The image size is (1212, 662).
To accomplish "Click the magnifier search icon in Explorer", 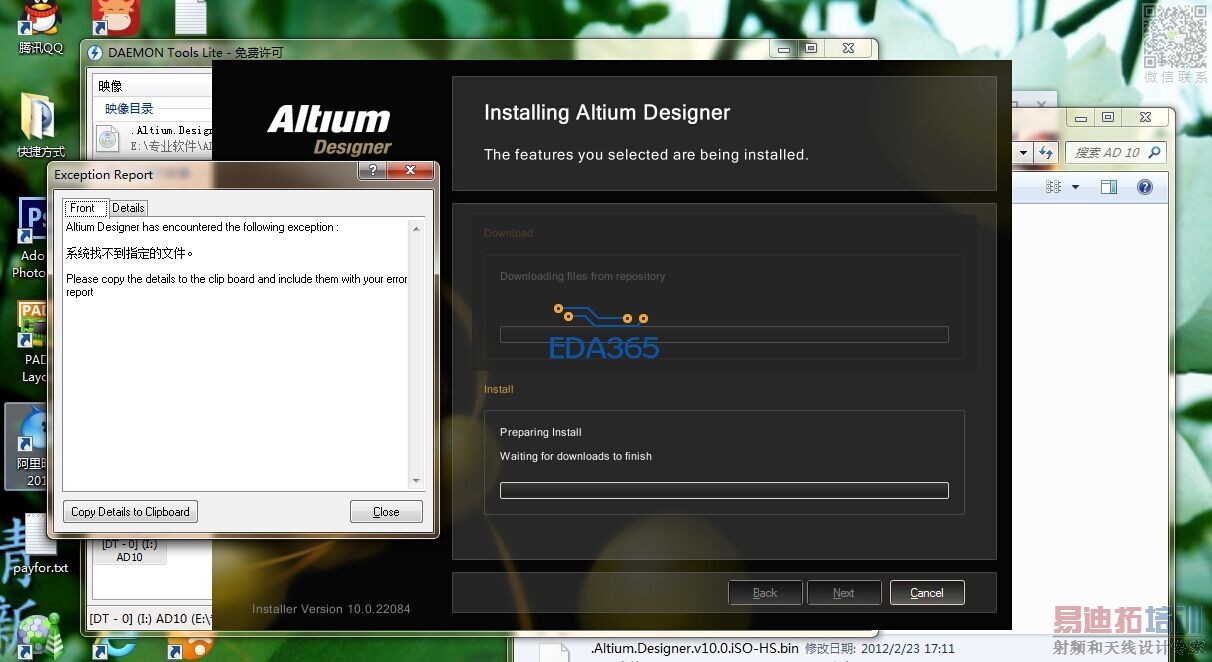I will pos(1155,153).
